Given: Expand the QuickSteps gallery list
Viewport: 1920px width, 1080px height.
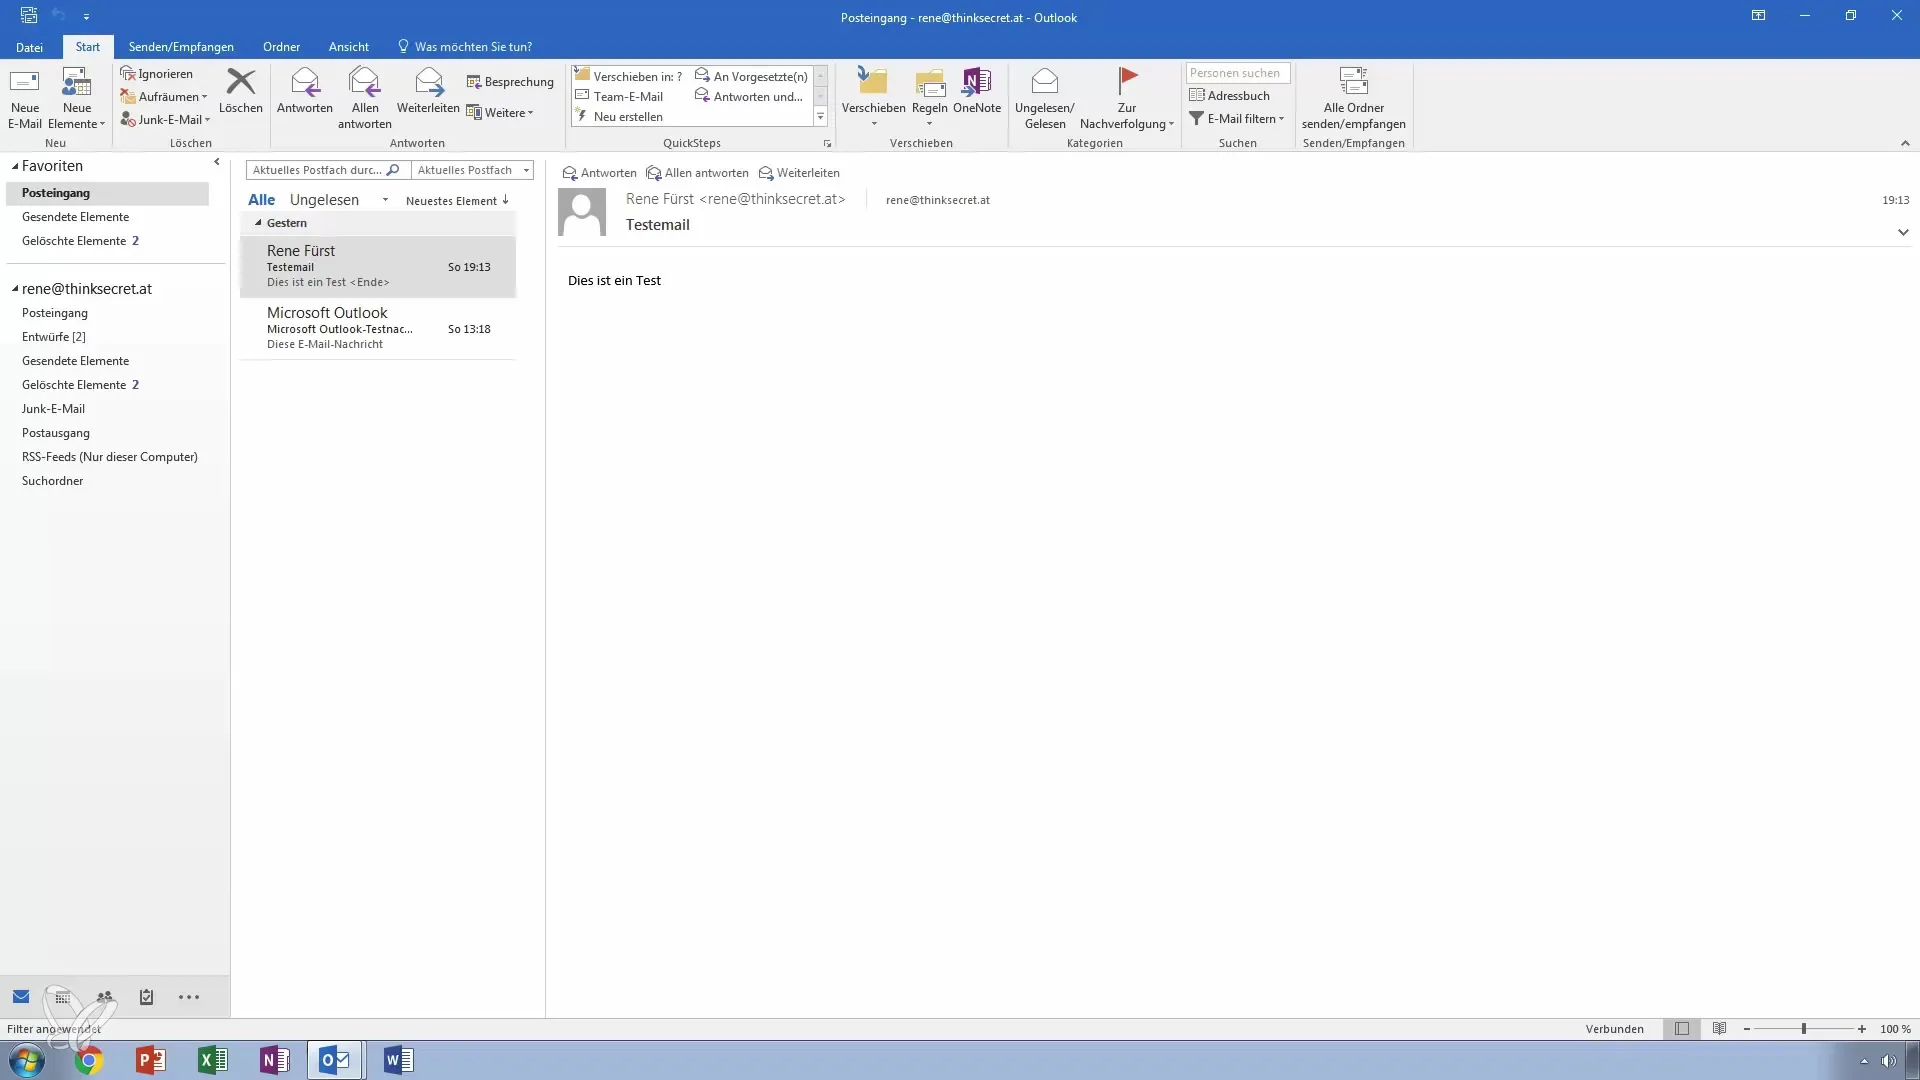Looking at the screenshot, I should (x=821, y=117).
